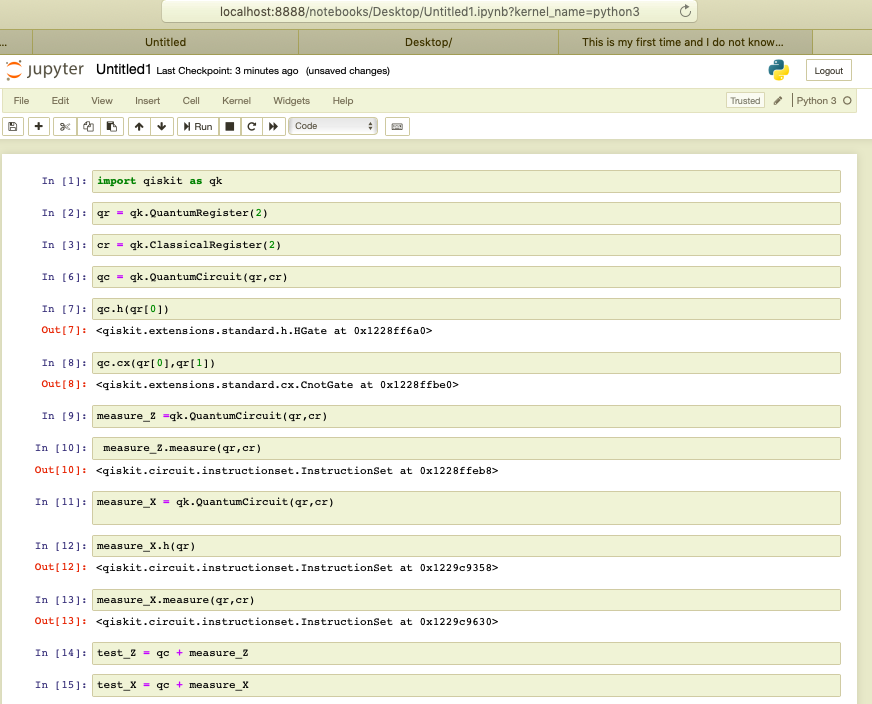872x704 pixels.
Task: Restart kernel and run all icon
Action: [x=274, y=127]
